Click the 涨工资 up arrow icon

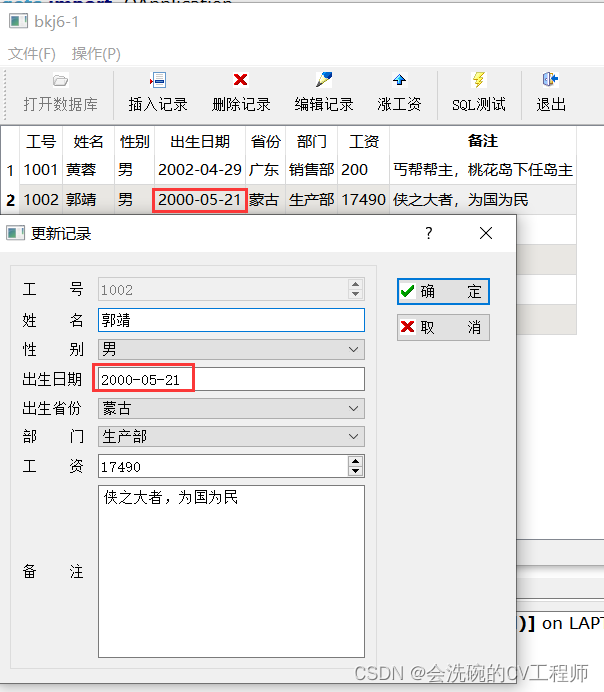tap(399, 79)
